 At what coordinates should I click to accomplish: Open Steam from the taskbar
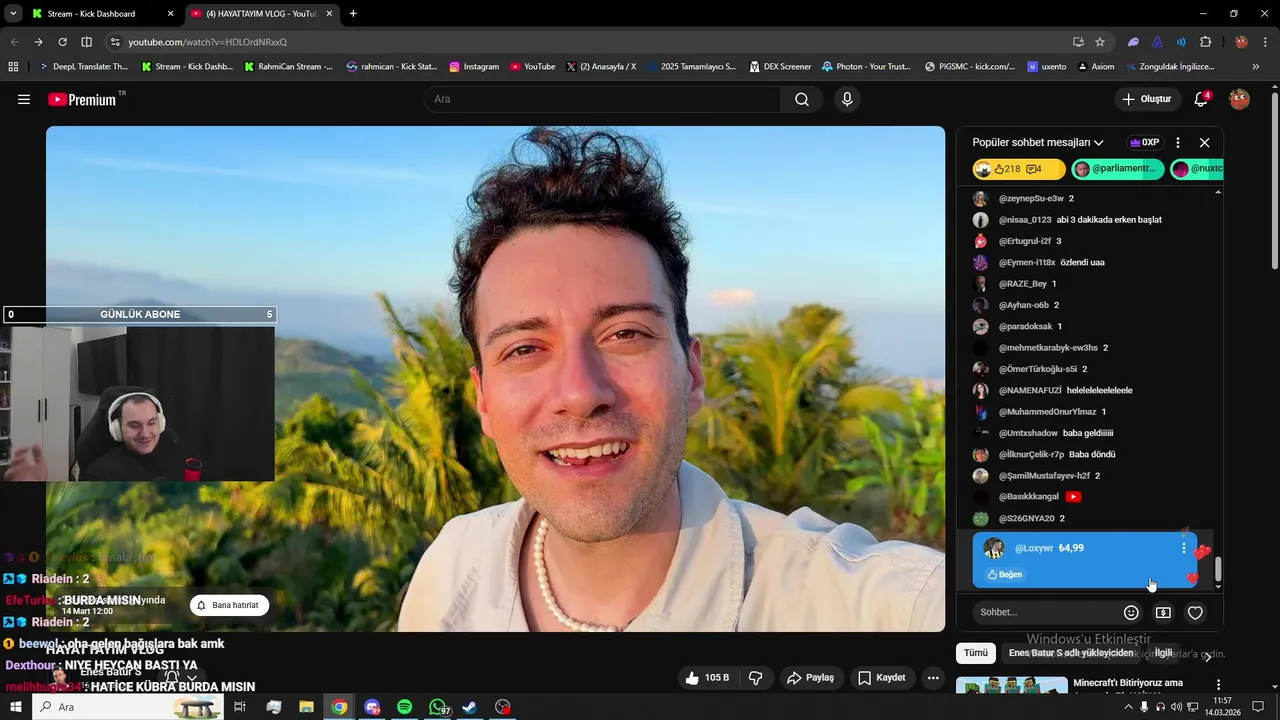click(470, 707)
